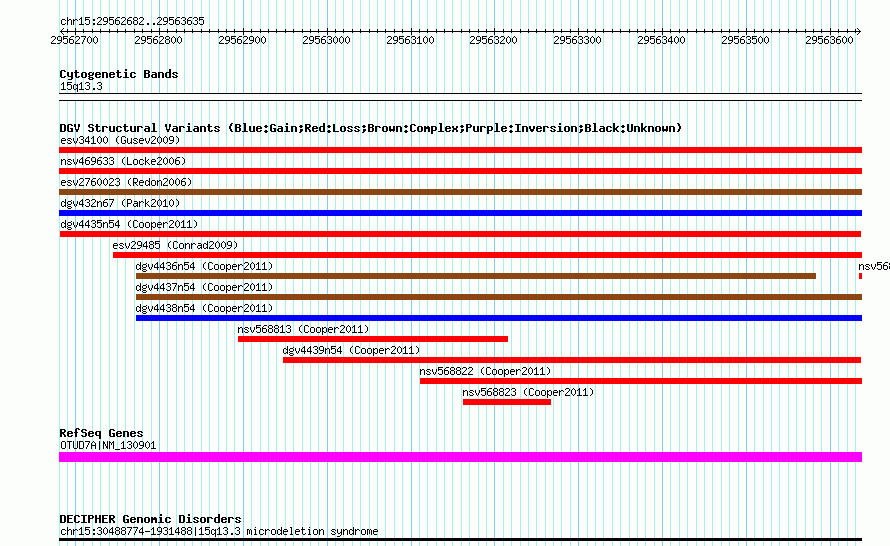890x546 pixels.
Task: Click the dgv4436n54 brown complex bar
Action: tap(476, 276)
